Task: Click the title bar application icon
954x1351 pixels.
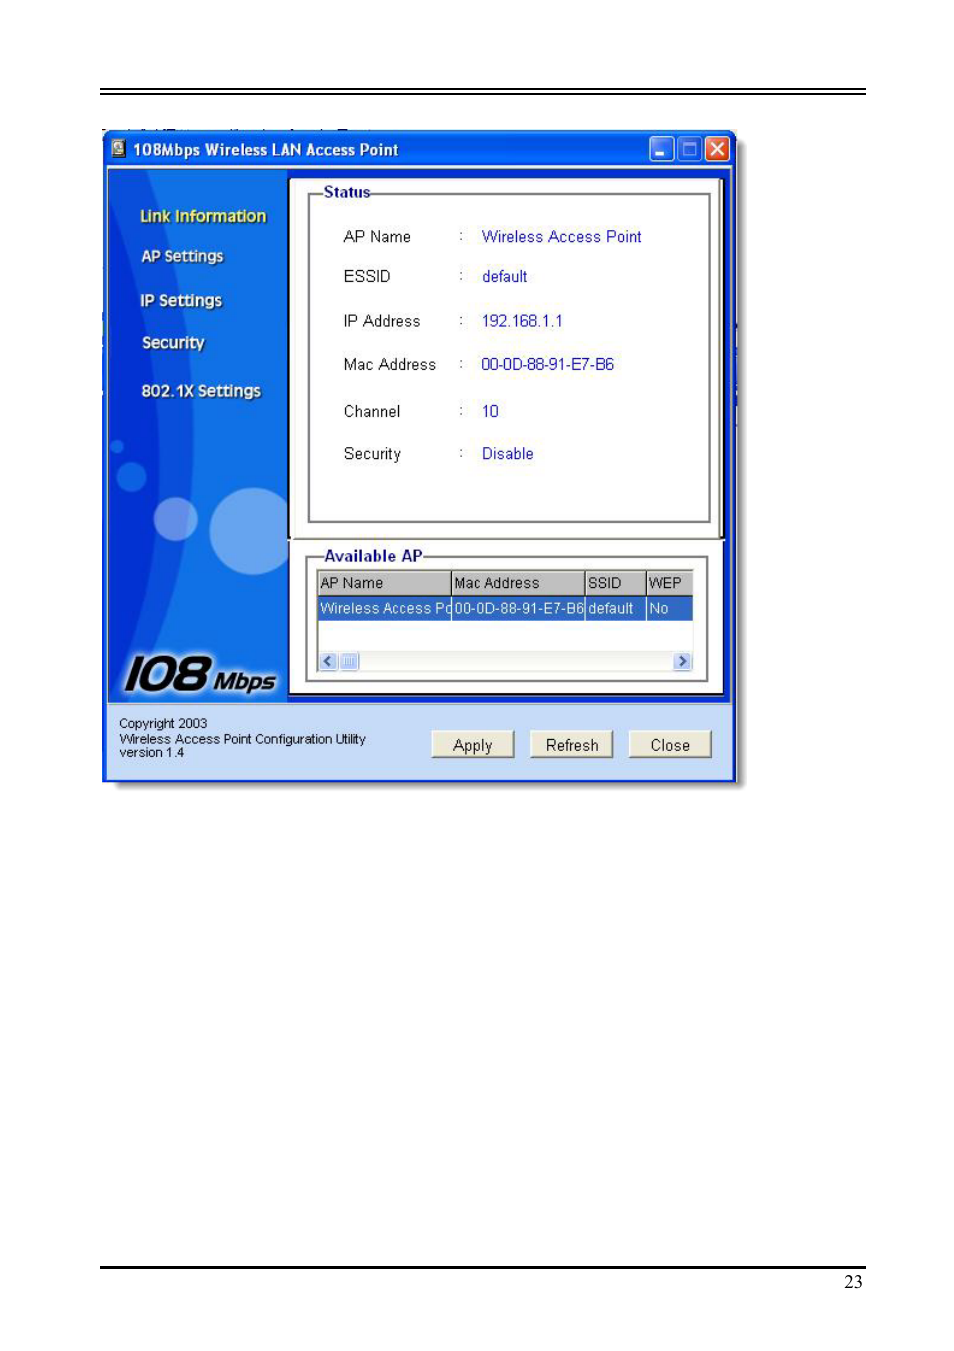Action: (119, 149)
